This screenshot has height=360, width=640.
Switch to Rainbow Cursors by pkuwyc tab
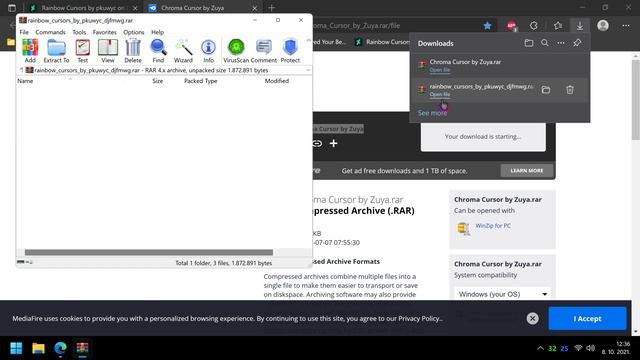(83, 8)
